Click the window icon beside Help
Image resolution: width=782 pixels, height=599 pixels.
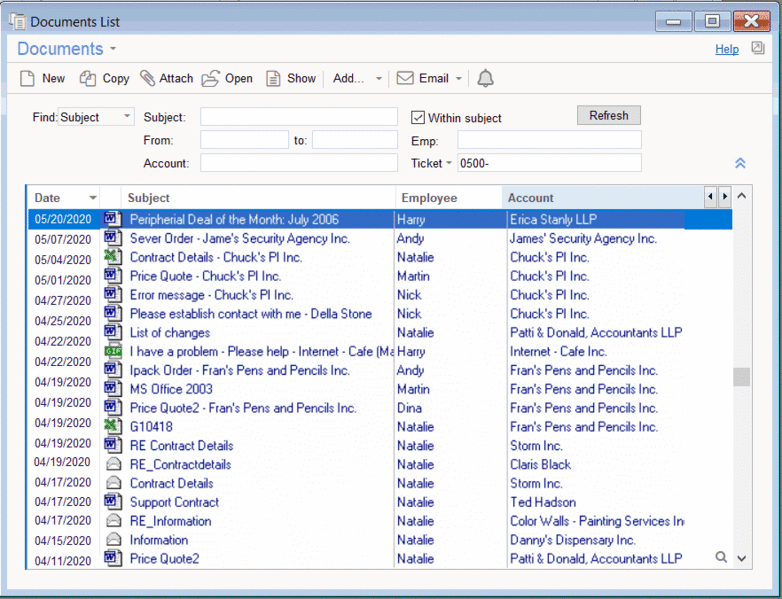758,48
